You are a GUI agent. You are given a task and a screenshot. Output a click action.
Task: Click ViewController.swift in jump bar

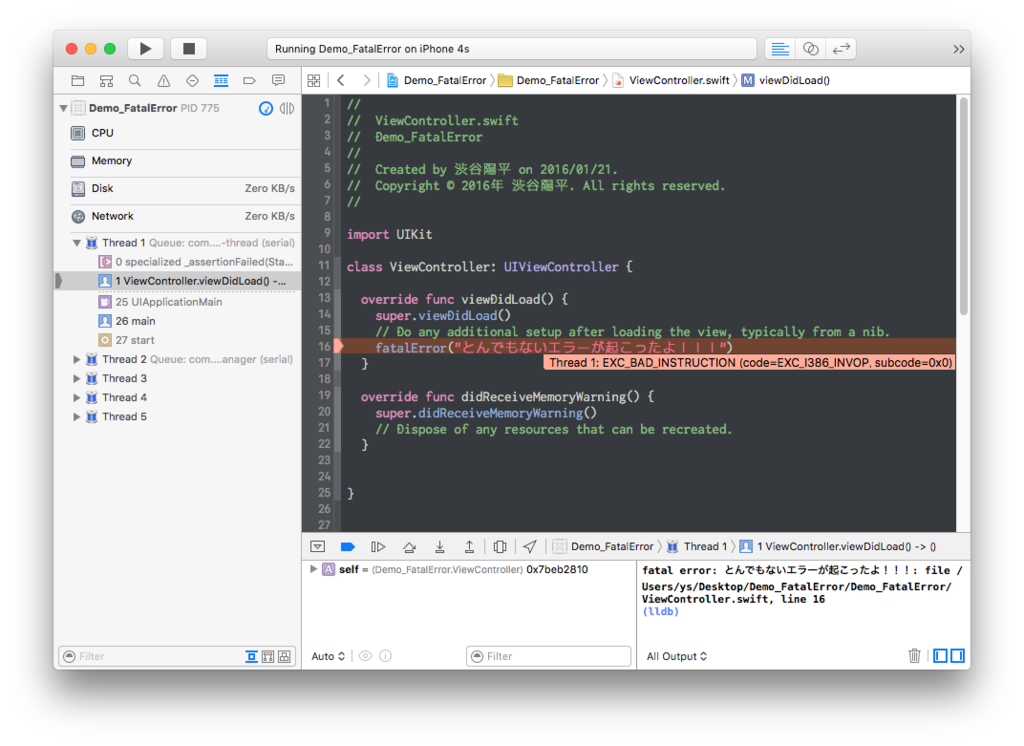point(671,80)
